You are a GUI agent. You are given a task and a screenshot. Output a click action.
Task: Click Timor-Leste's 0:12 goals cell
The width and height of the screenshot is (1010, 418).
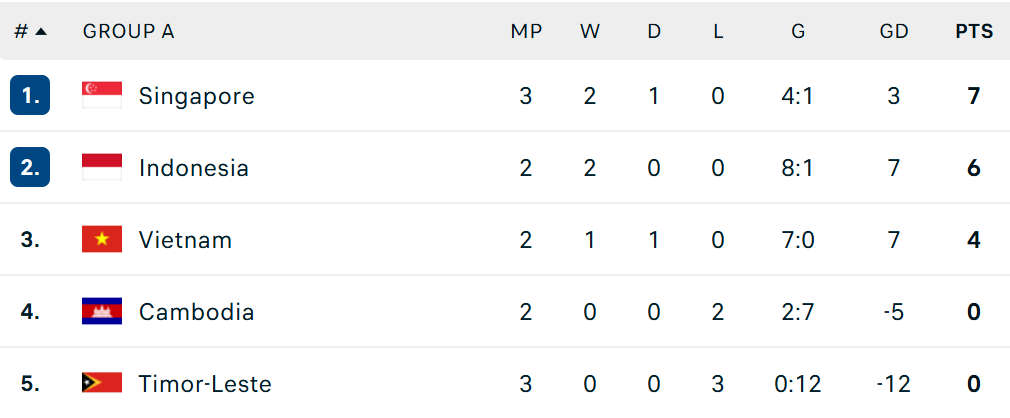[x=798, y=384]
